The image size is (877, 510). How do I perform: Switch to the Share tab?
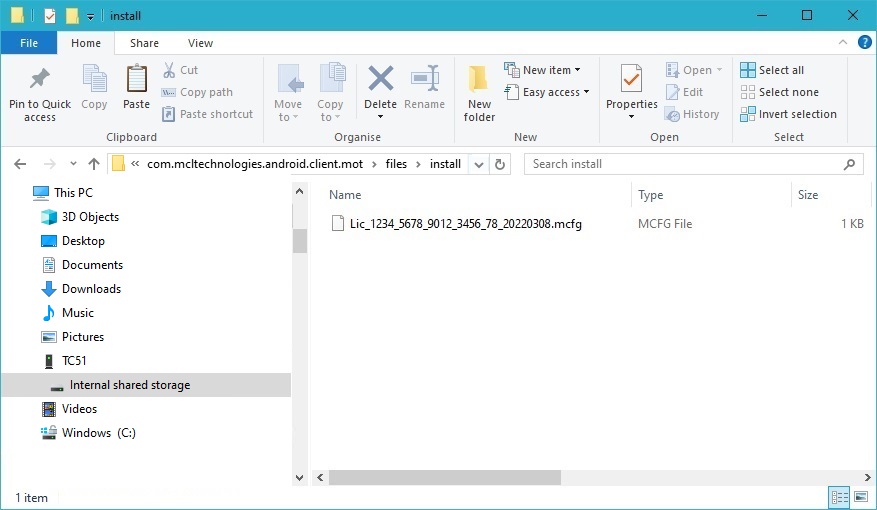pos(144,43)
